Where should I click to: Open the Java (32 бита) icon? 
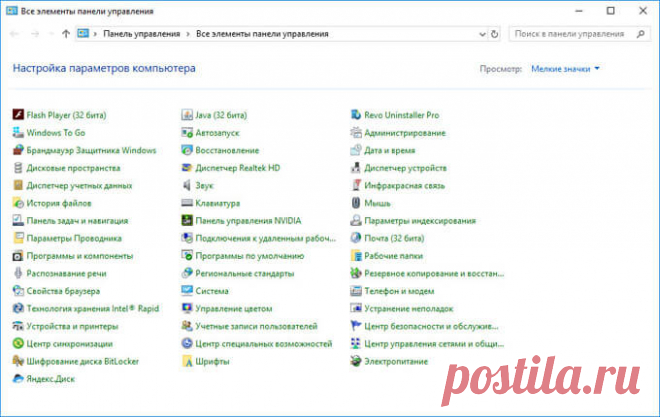[x=187, y=115]
